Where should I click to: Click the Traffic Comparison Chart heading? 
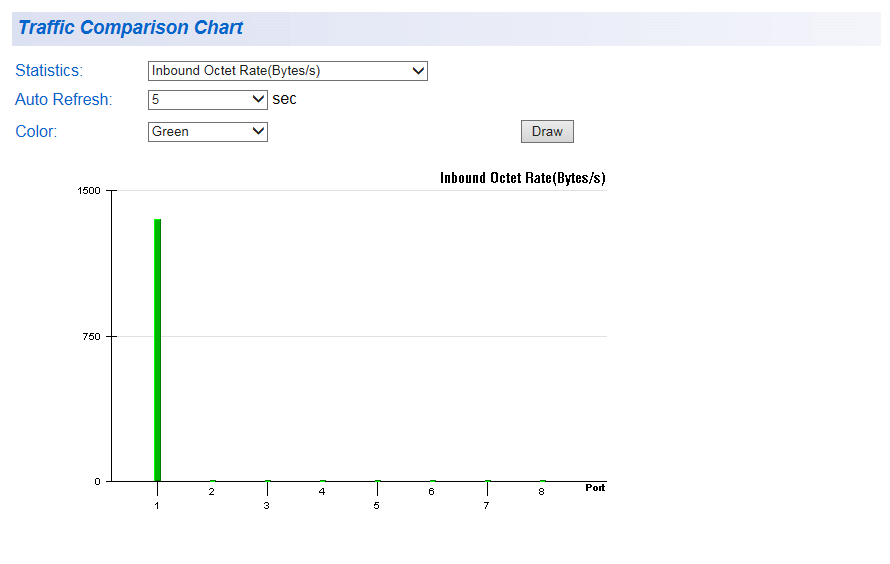131,27
